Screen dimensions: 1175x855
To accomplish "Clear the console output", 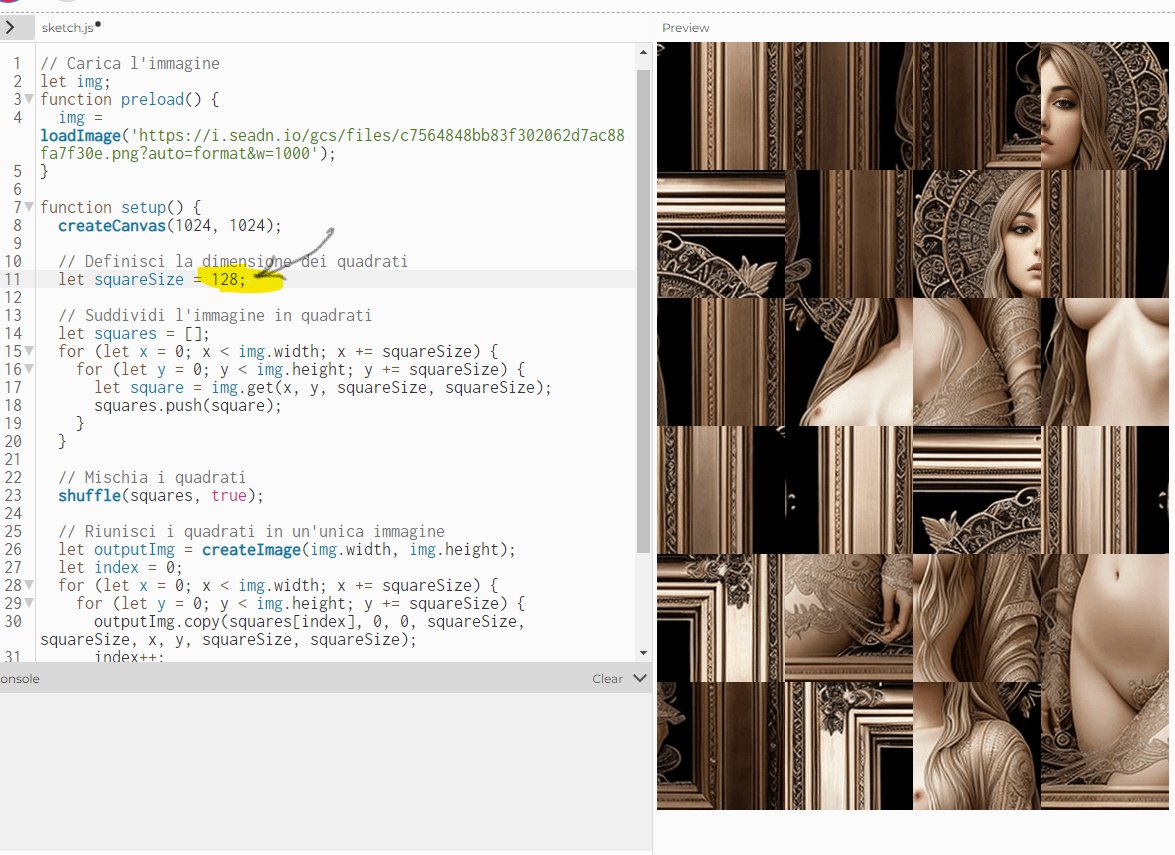I will pos(607,679).
